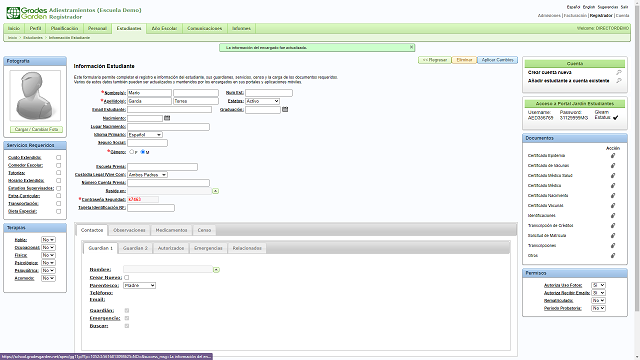Click the Regresar button
Image resolution: width=640 pixels, height=360 pixels.
[x=435, y=60]
